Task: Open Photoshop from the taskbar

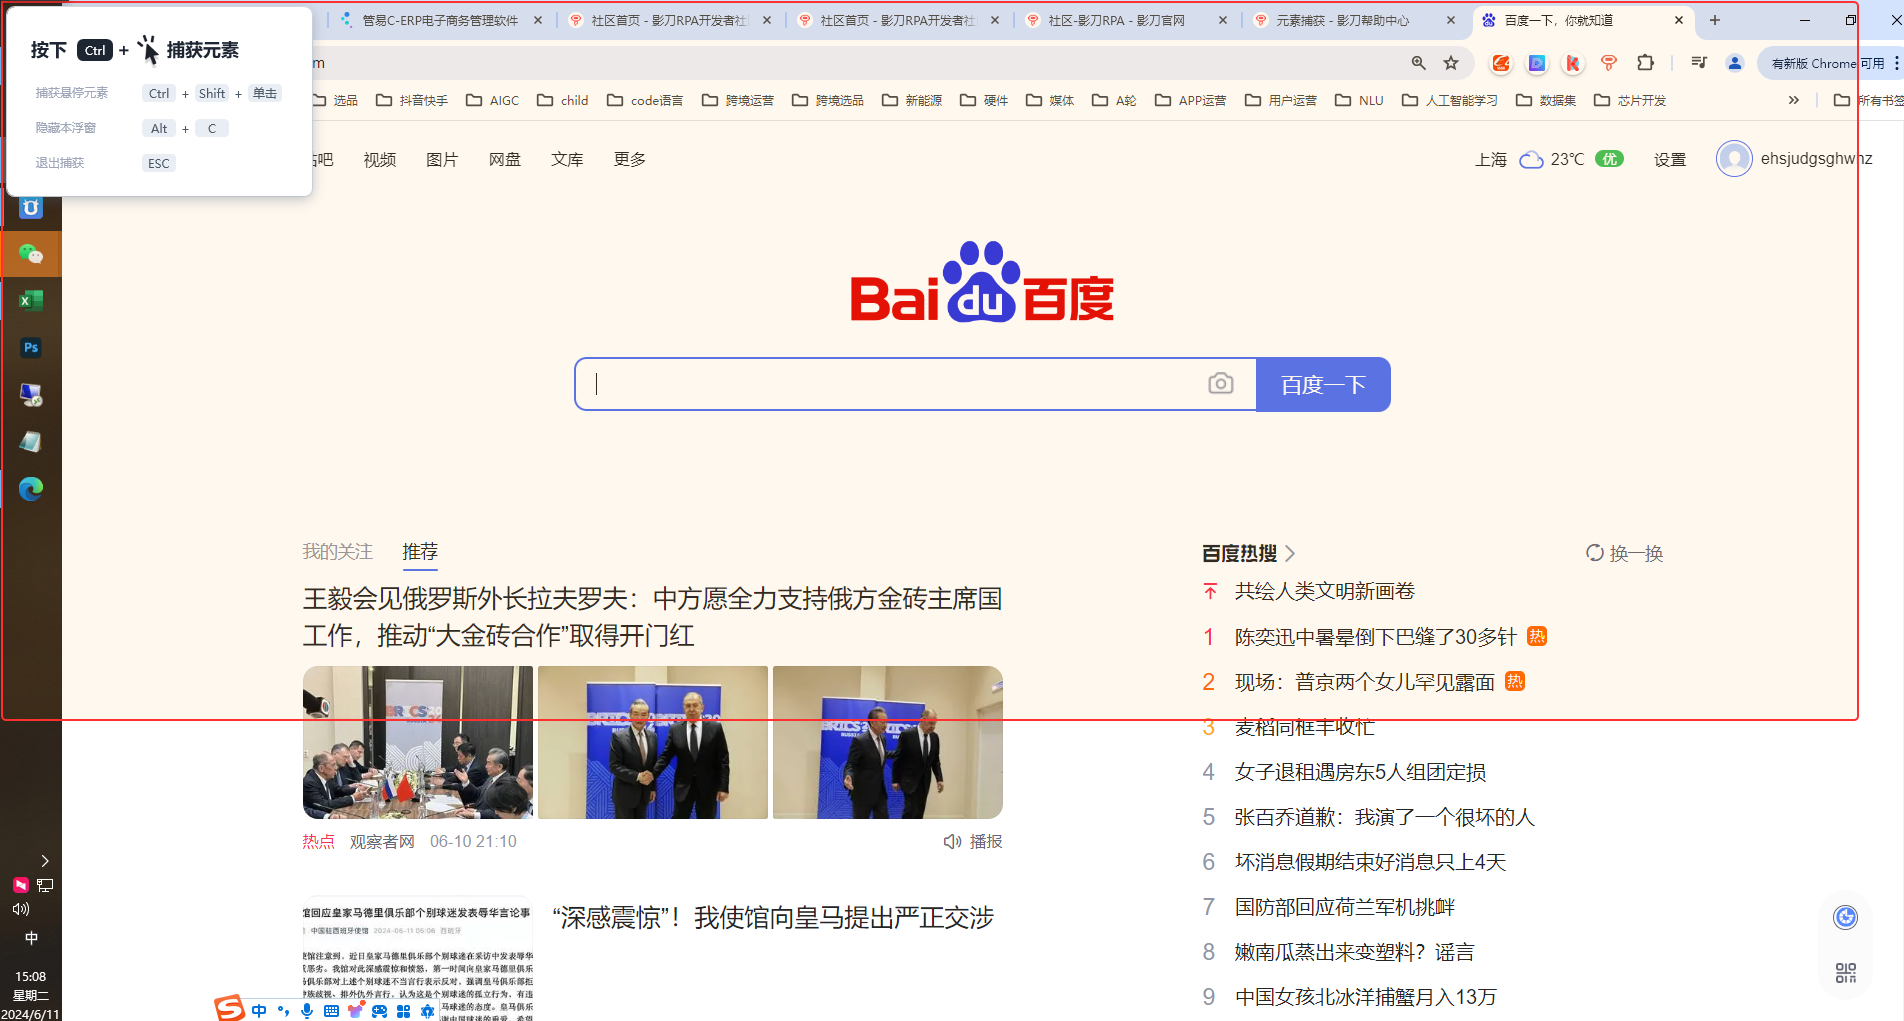Action: 31,348
